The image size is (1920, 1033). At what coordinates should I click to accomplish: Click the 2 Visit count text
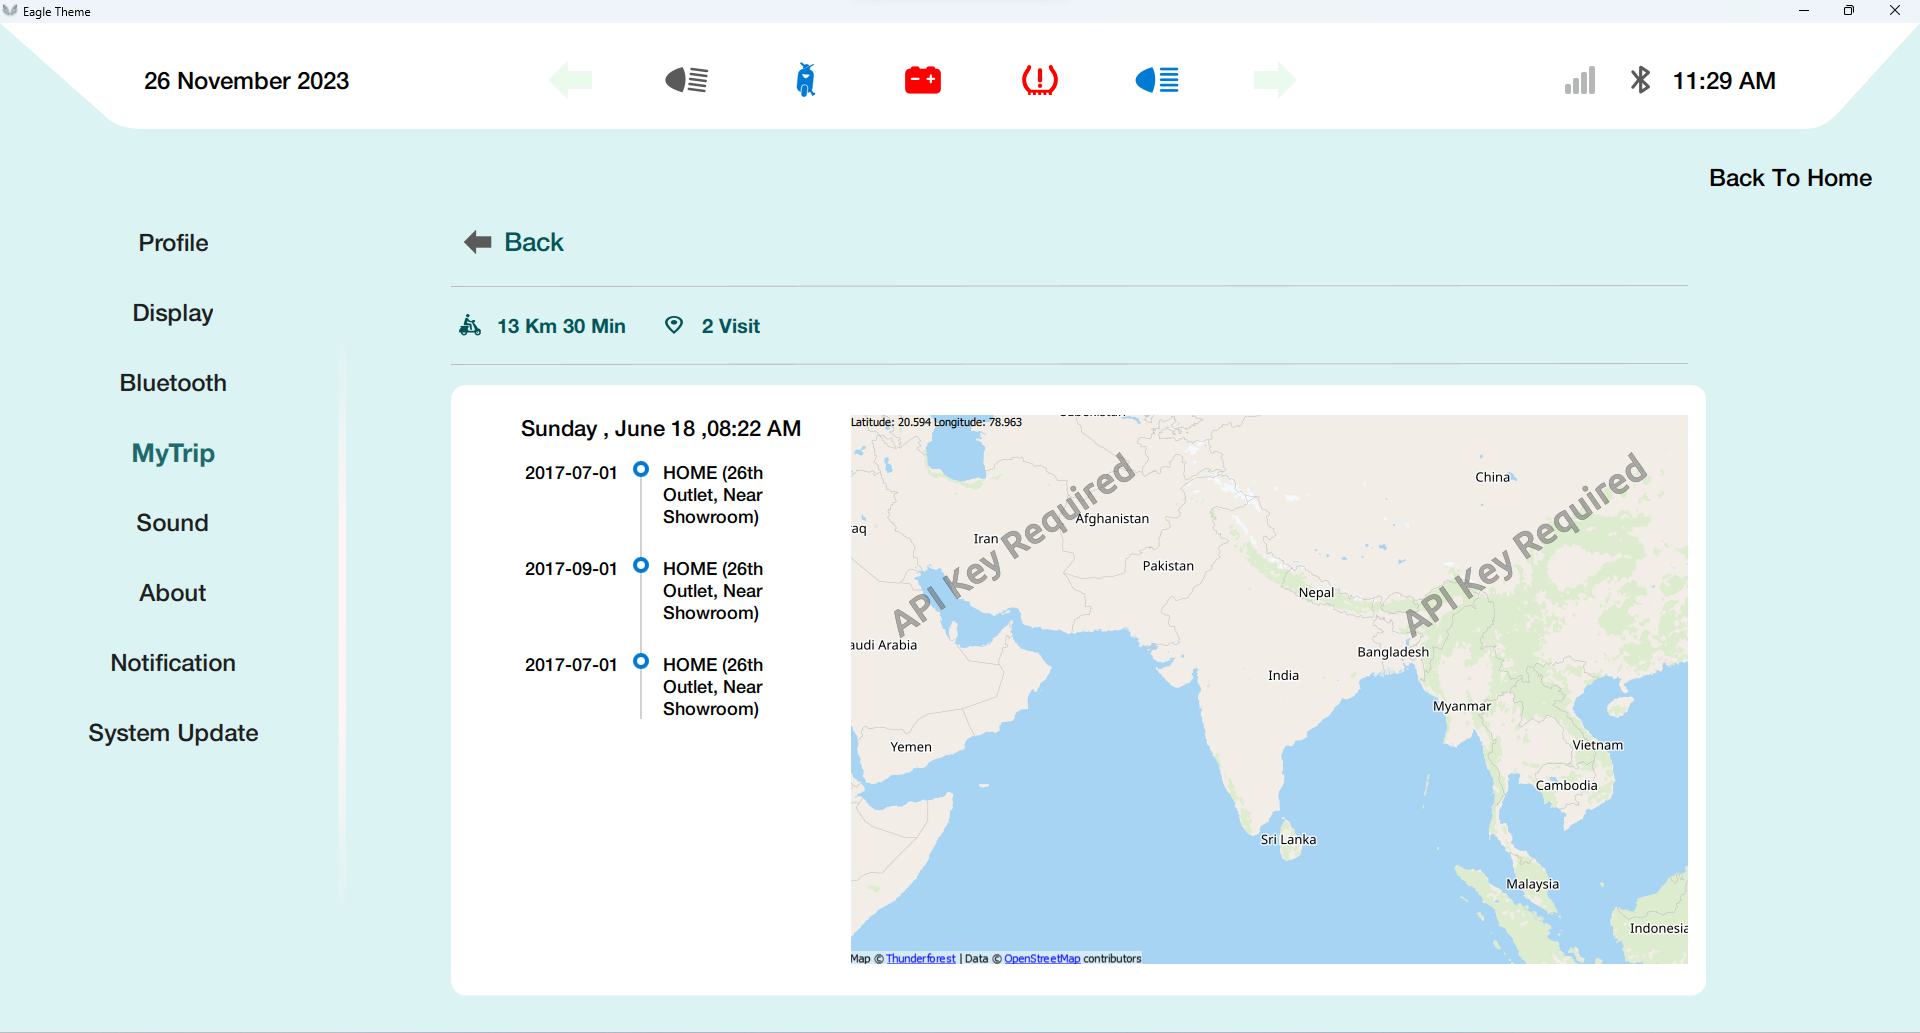pyautogui.click(x=731, y=326)
